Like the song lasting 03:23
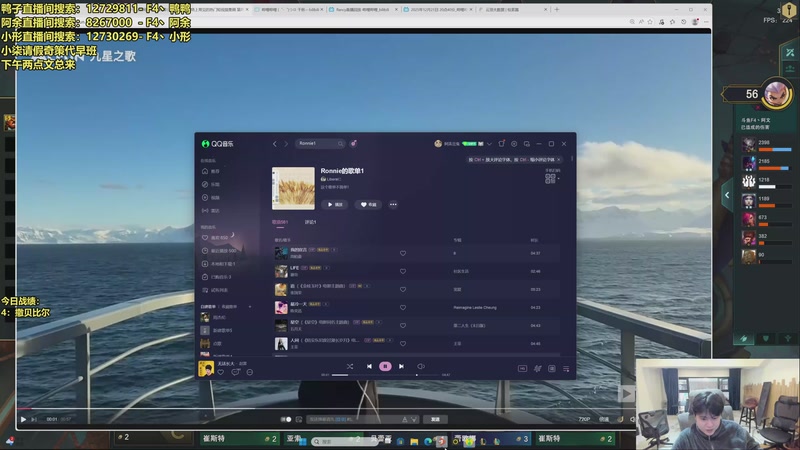Viewport: 800px width, 450px height. tap(403, 289)
